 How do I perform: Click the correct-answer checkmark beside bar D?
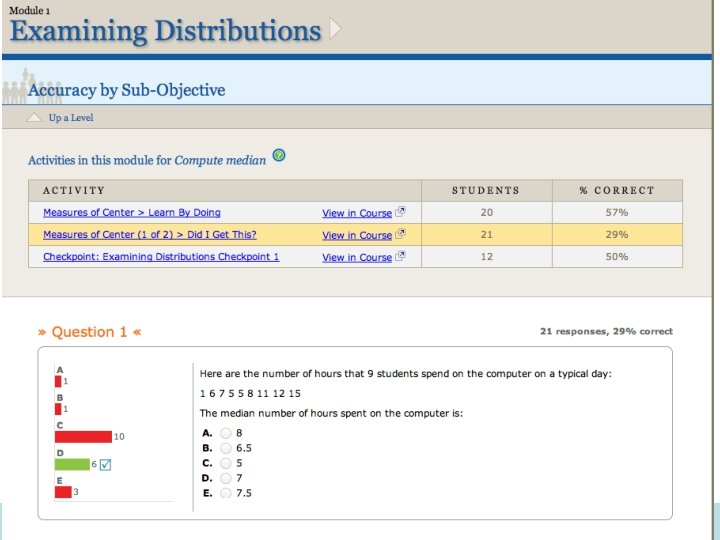pos(105,464)
